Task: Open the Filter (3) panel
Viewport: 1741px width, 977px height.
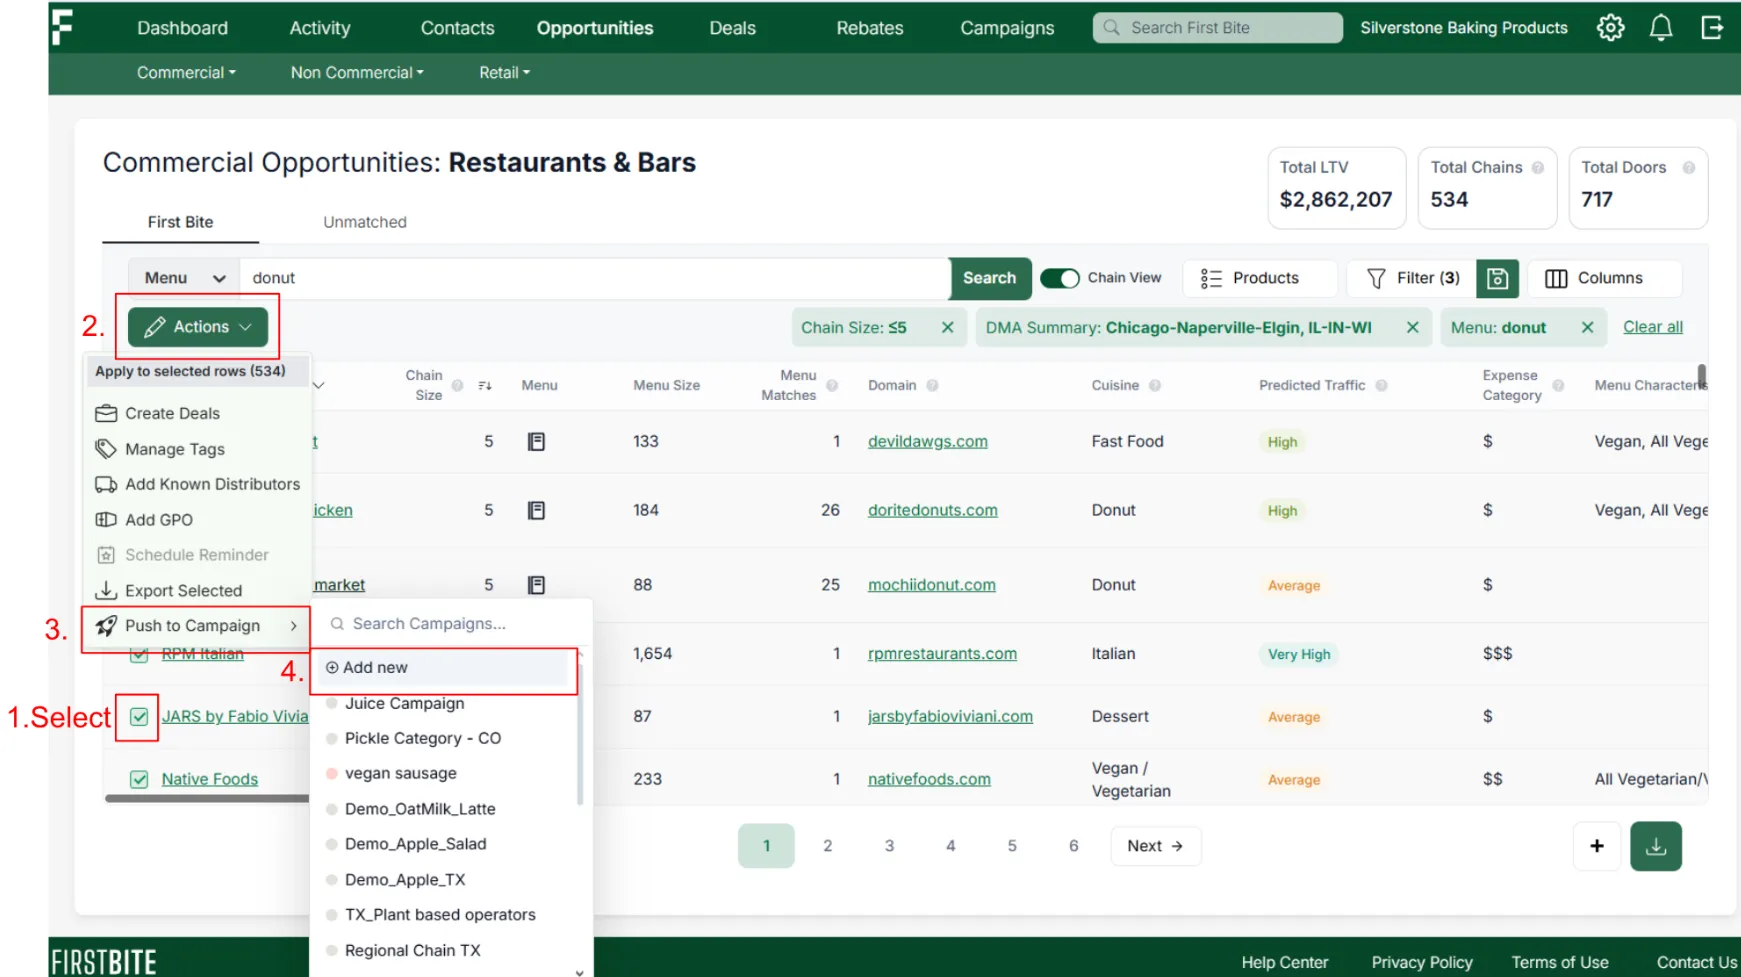Action: tap(1412, 278)
